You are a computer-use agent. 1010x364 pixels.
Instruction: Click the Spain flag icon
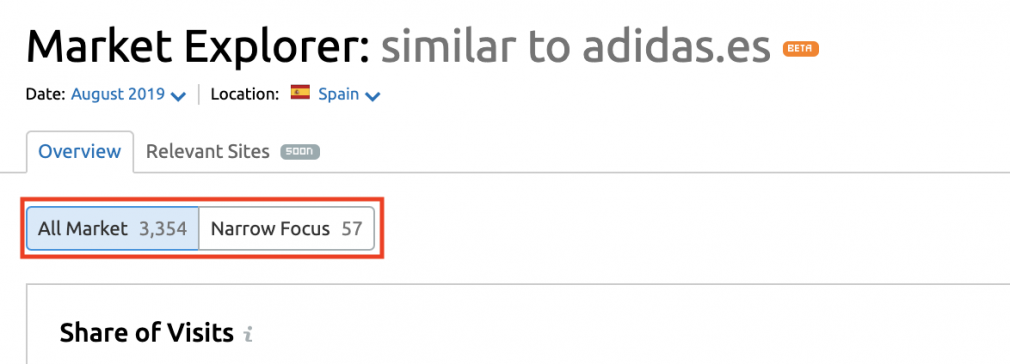point(300,93)
